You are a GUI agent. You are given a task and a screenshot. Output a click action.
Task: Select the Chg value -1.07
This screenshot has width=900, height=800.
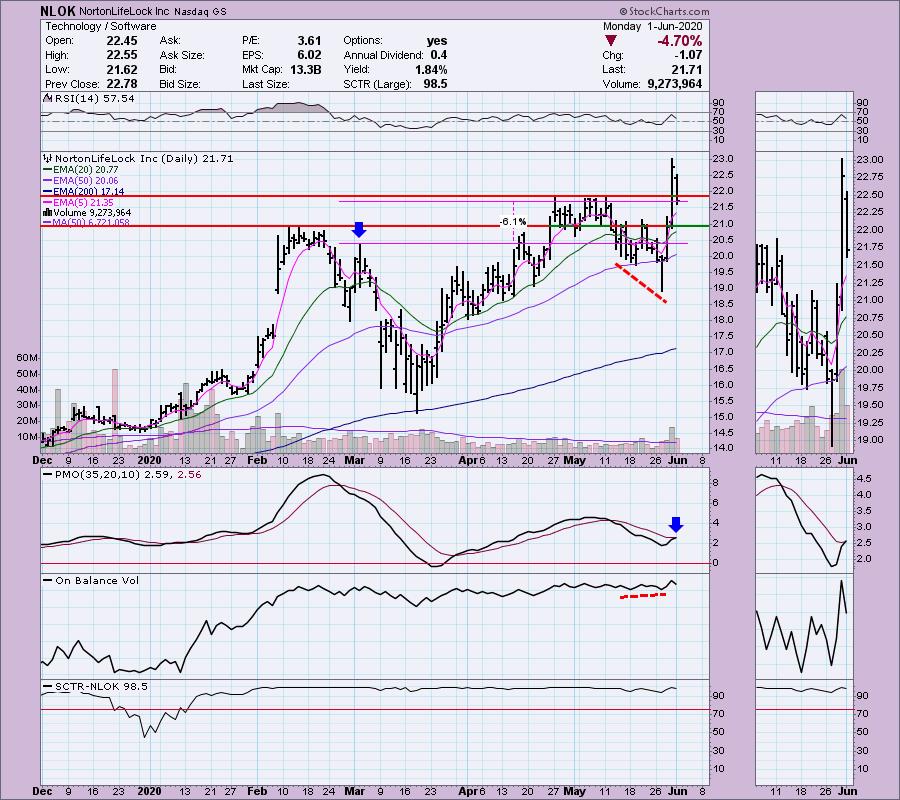(688, 55)
